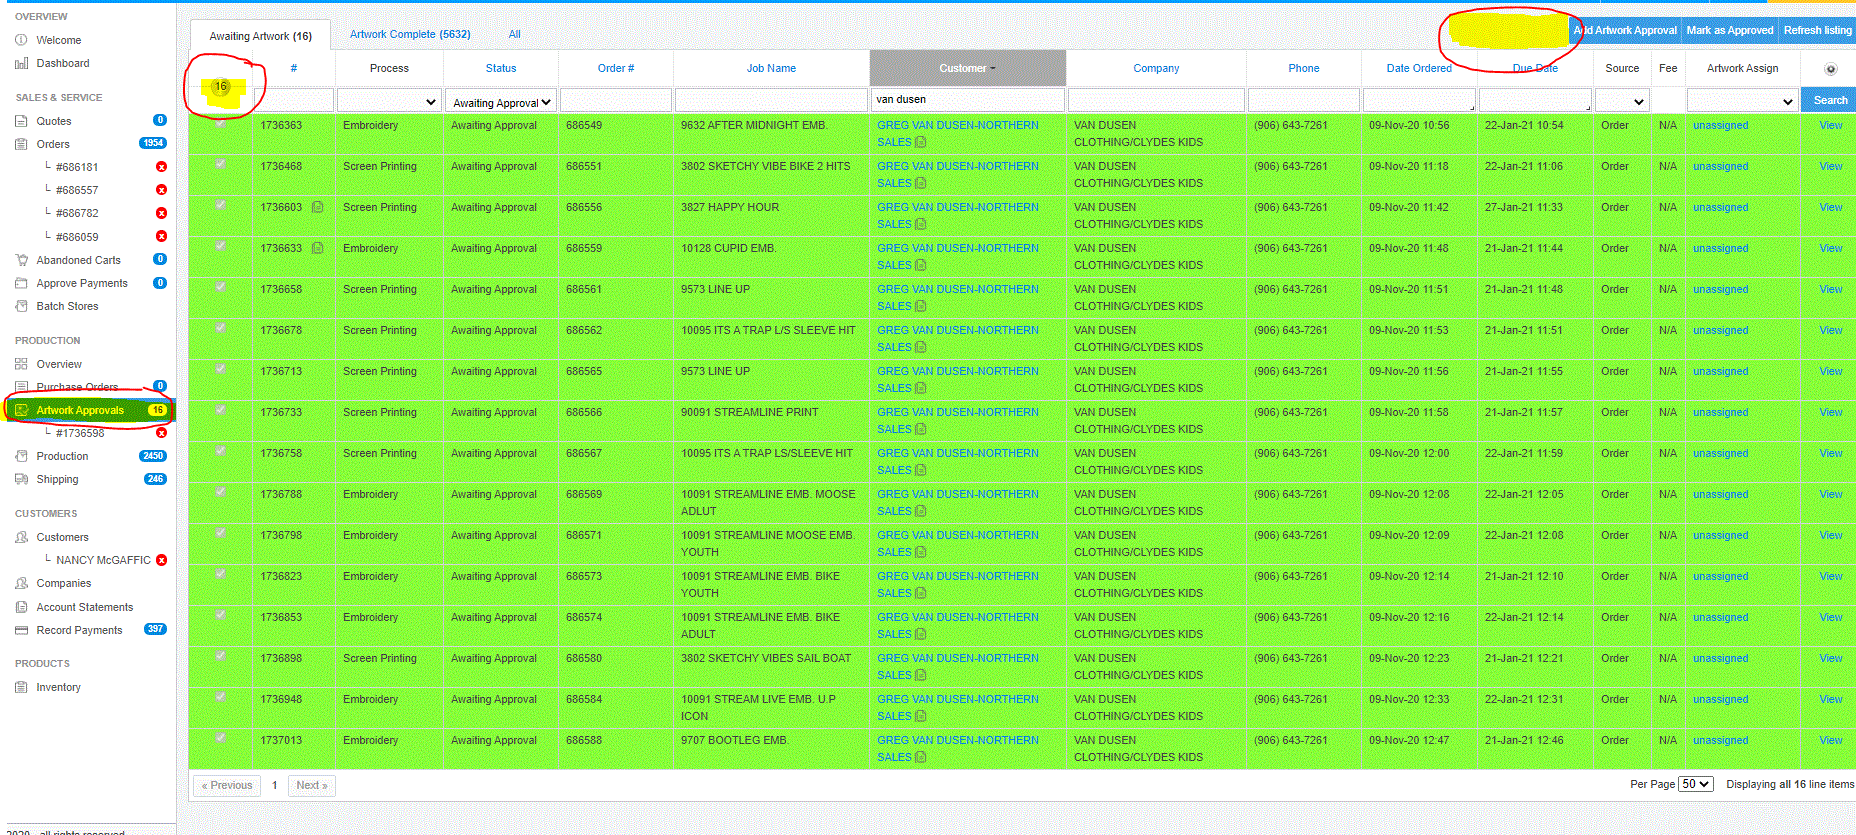
Task: Switch to the Artwork Complete tab
Action: (x=410, y=34)
